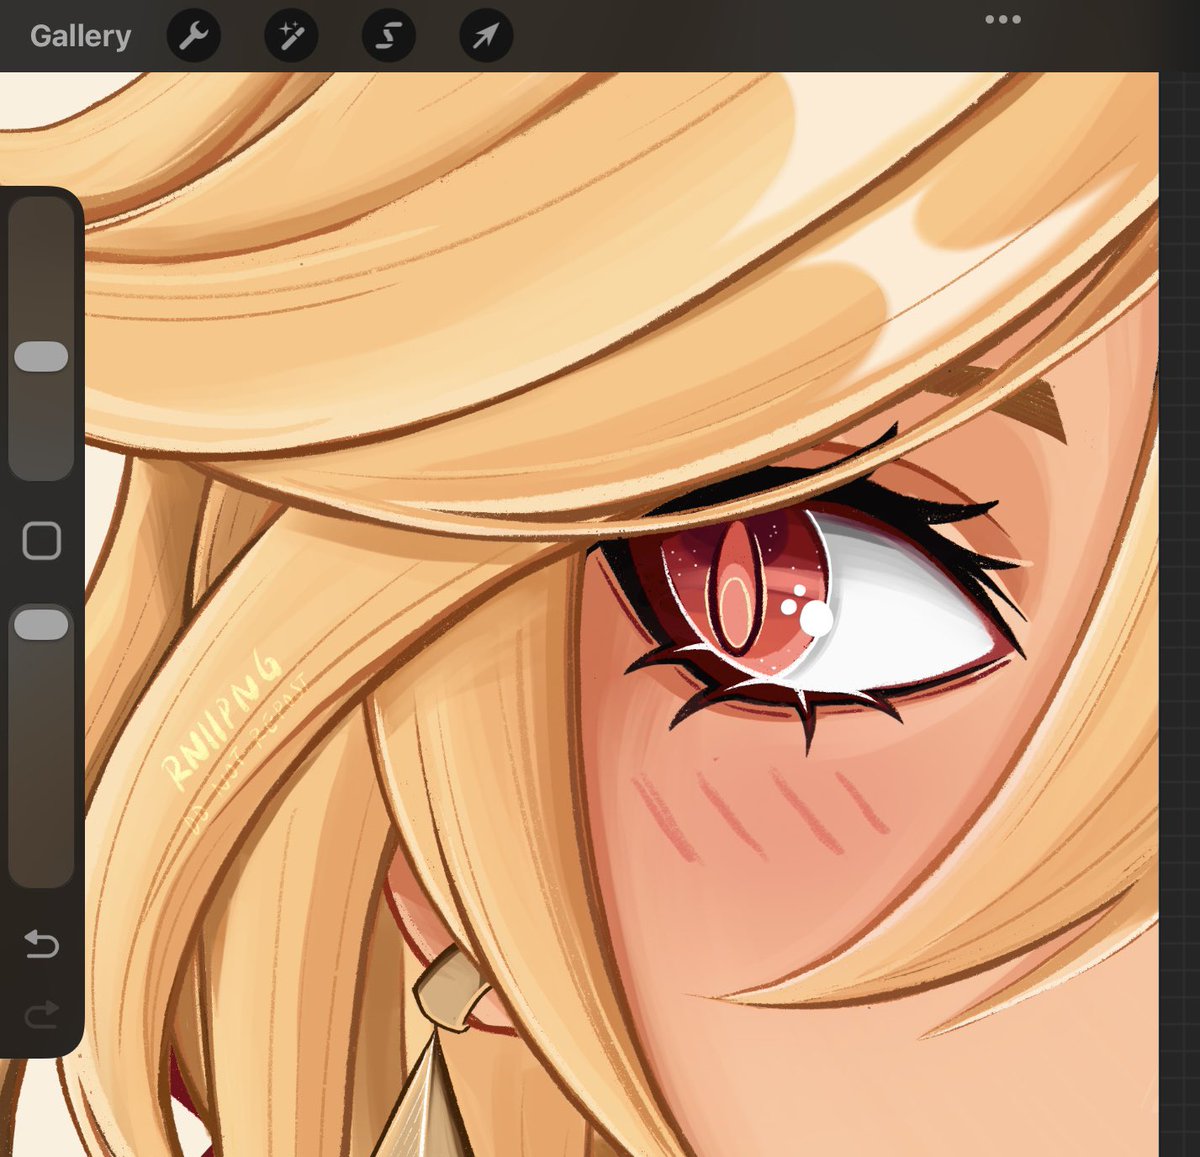The width and height of the screenshot is (1200, 1157).
Task: Tap the three-dot more options
Action: pyautogui.click(x=1002, y=19)
